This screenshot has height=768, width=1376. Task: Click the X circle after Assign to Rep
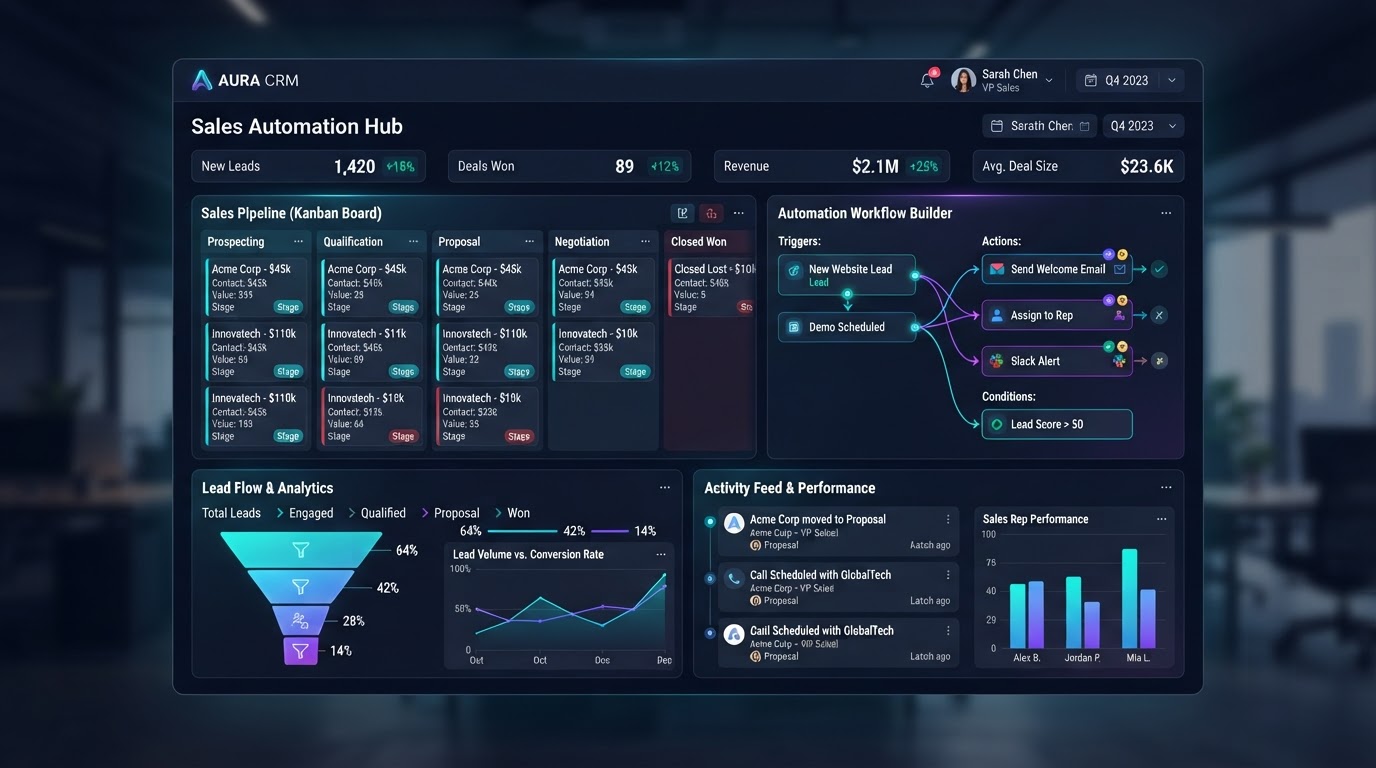pos(1159,315)
